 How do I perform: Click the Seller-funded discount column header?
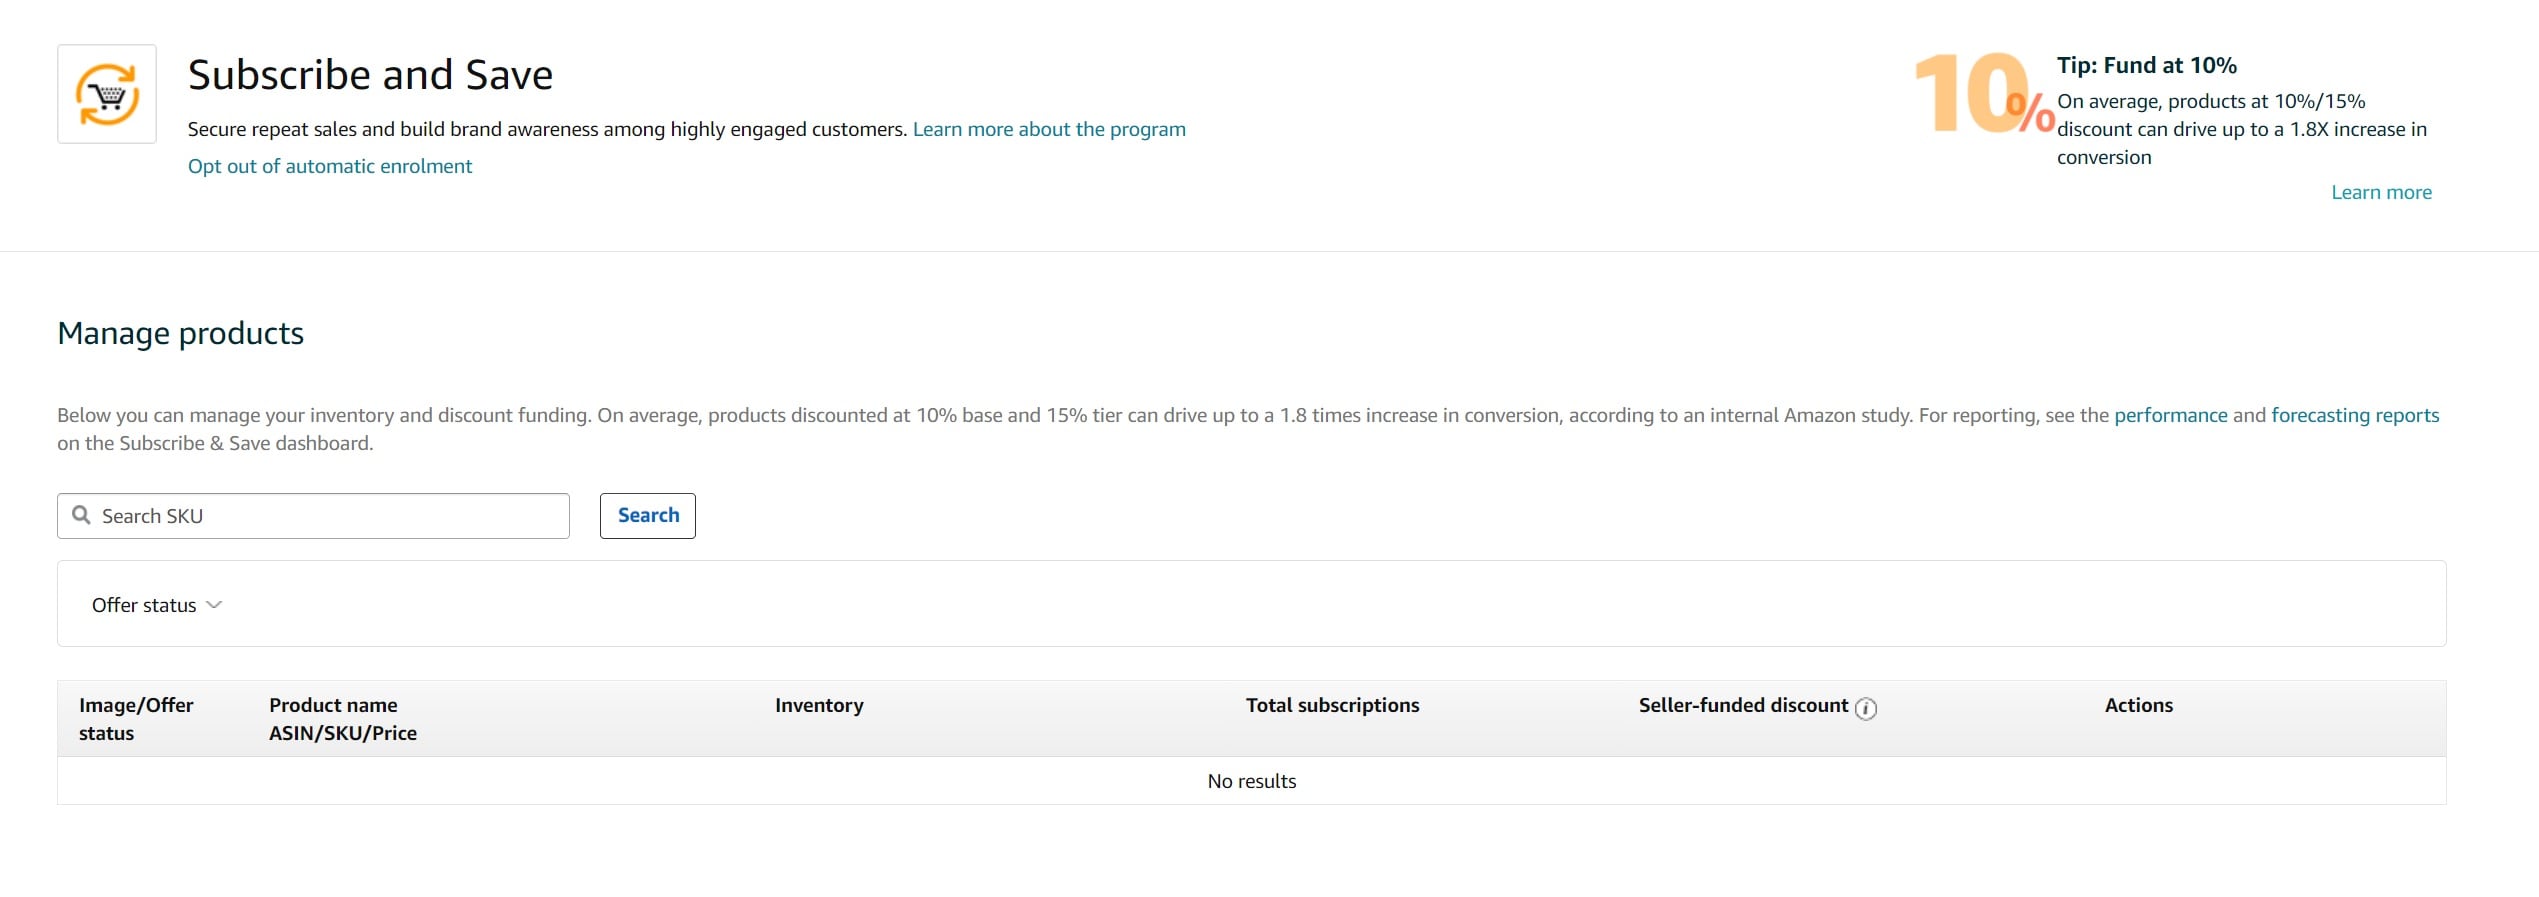click(1743, 705)
